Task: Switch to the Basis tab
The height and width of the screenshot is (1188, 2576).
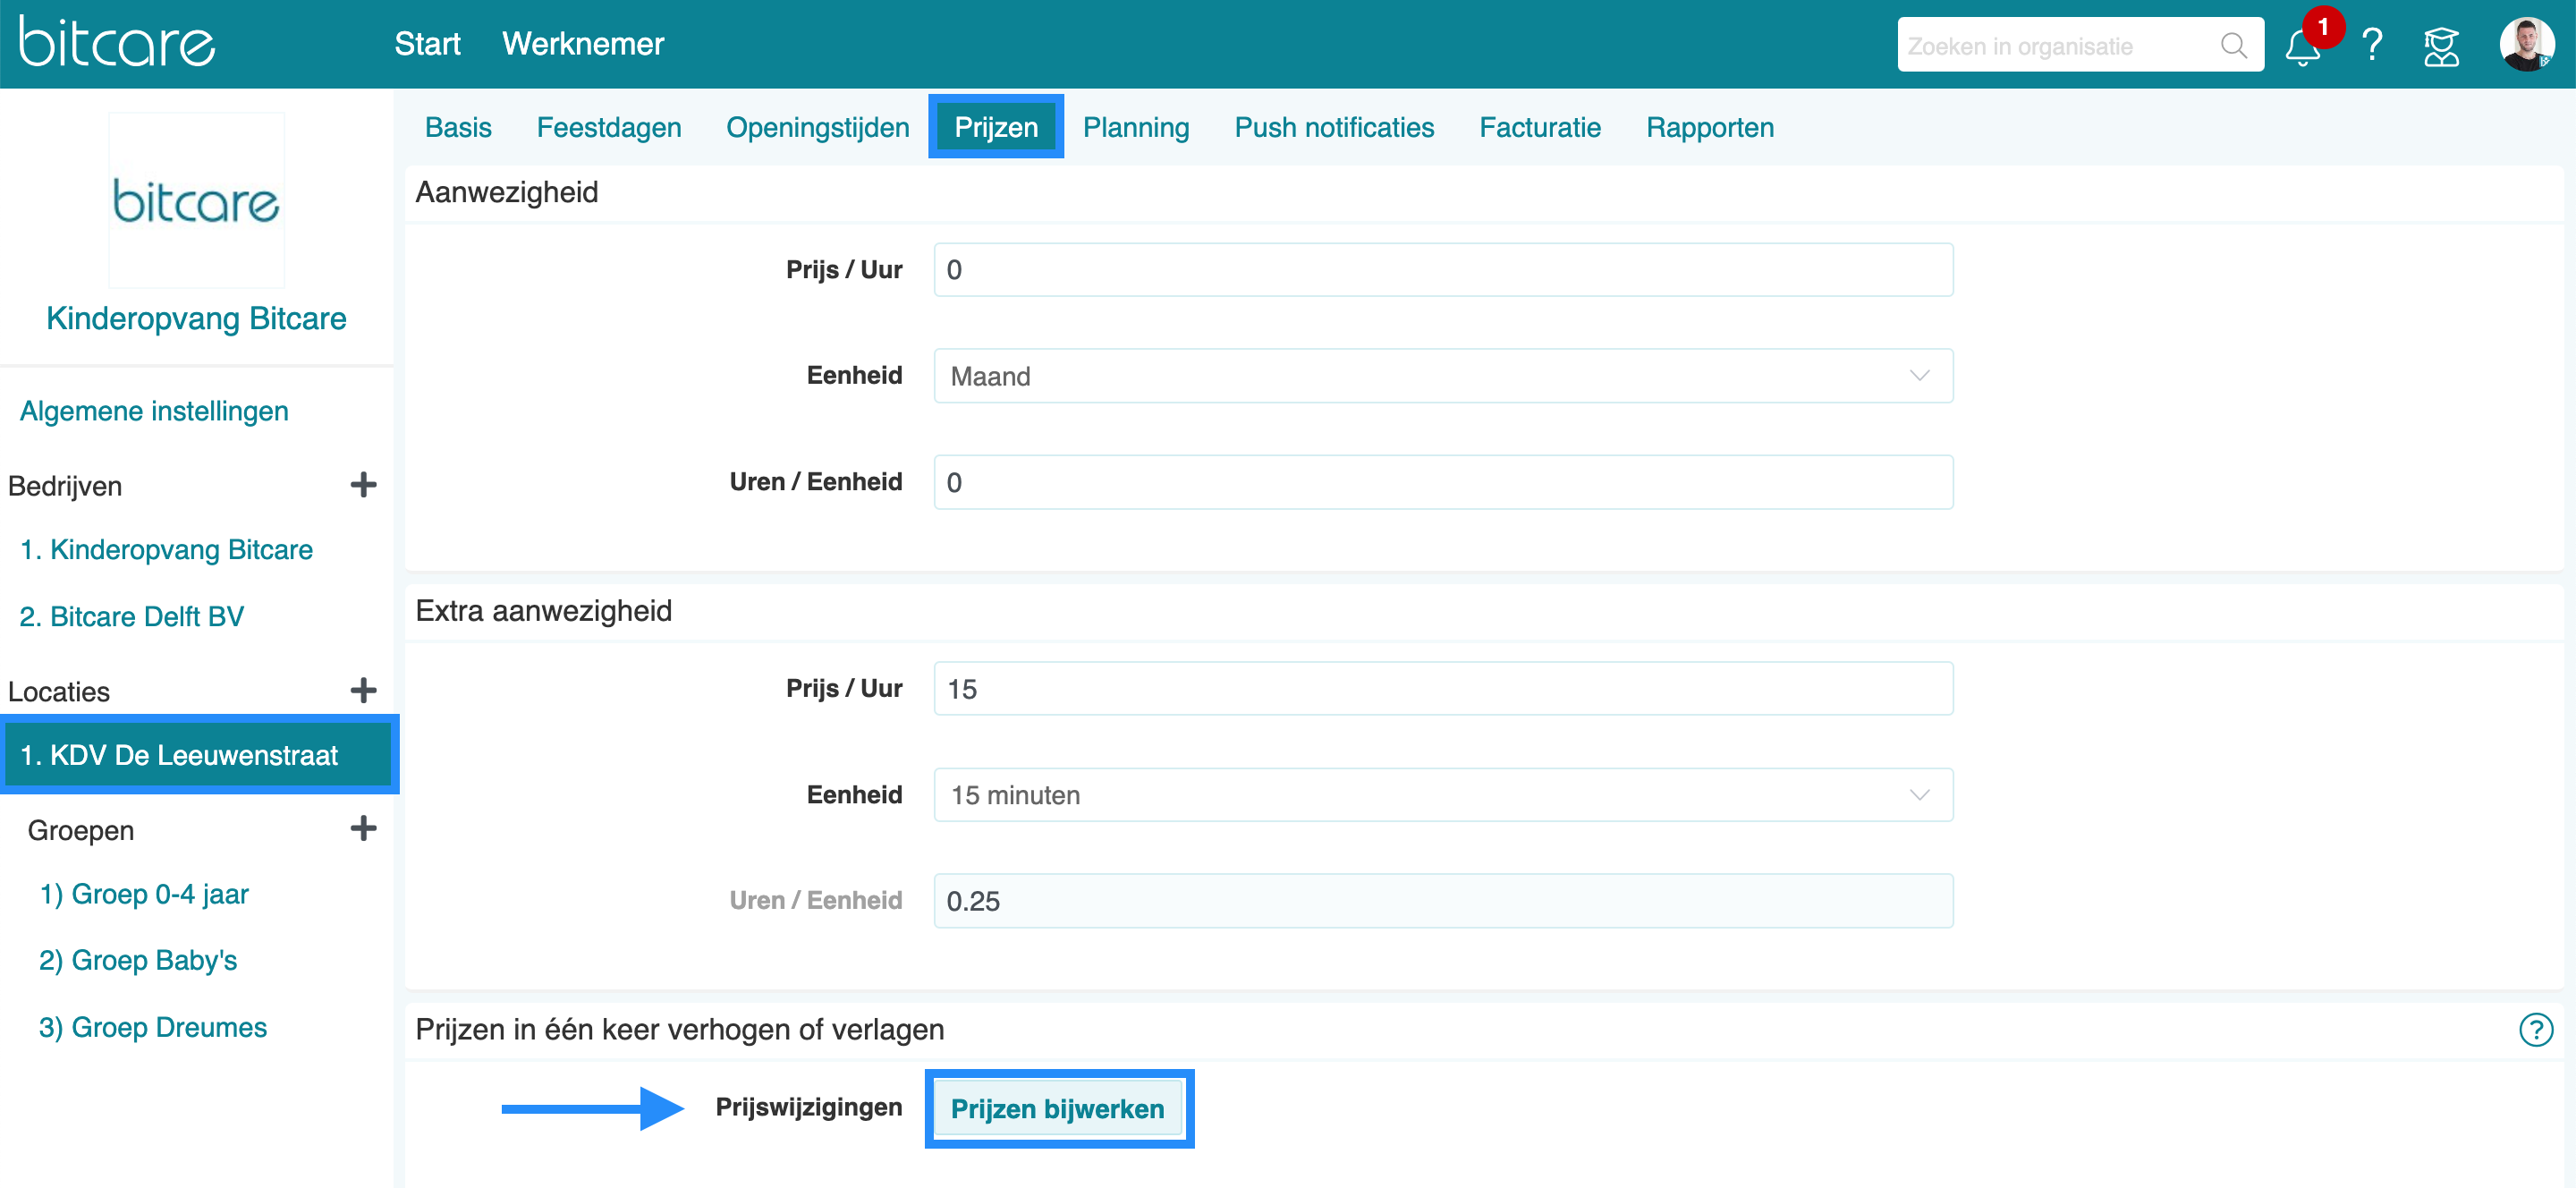Action: click(458, 127)
